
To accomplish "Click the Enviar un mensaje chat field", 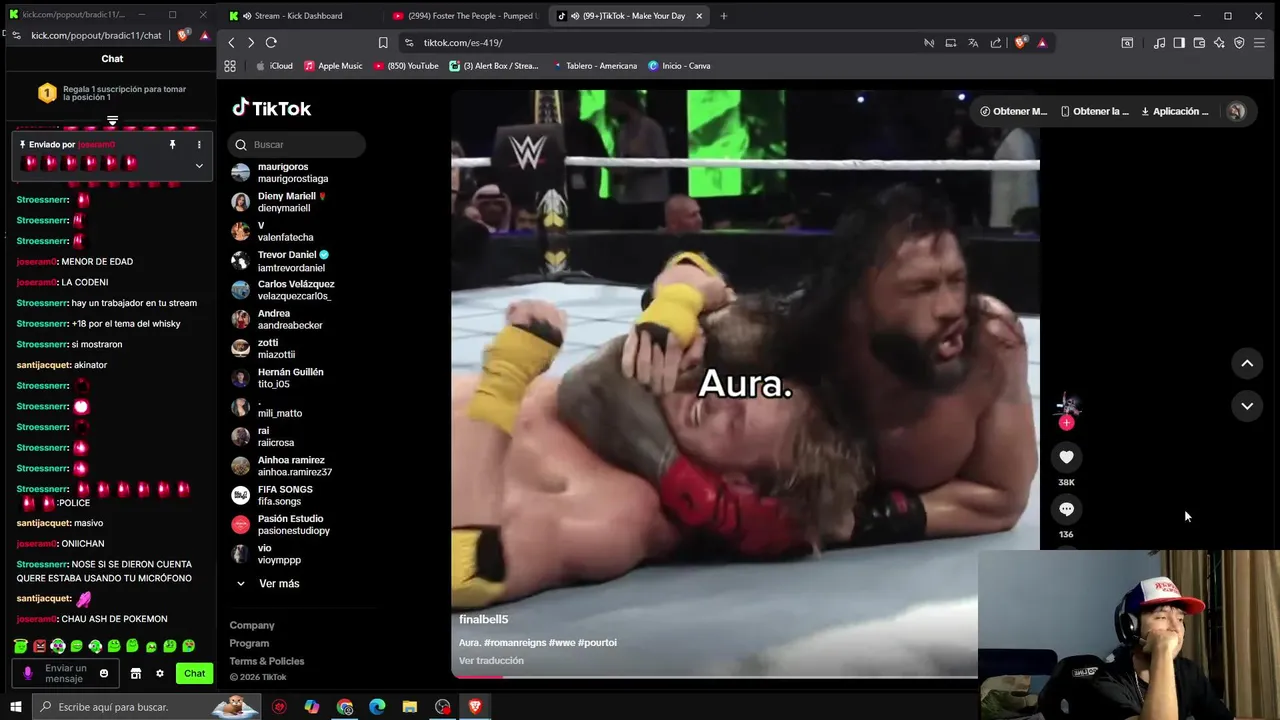I will (66, 673).
